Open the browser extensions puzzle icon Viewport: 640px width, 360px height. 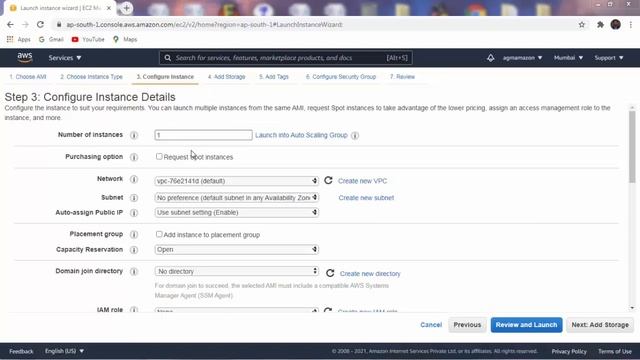600,24
